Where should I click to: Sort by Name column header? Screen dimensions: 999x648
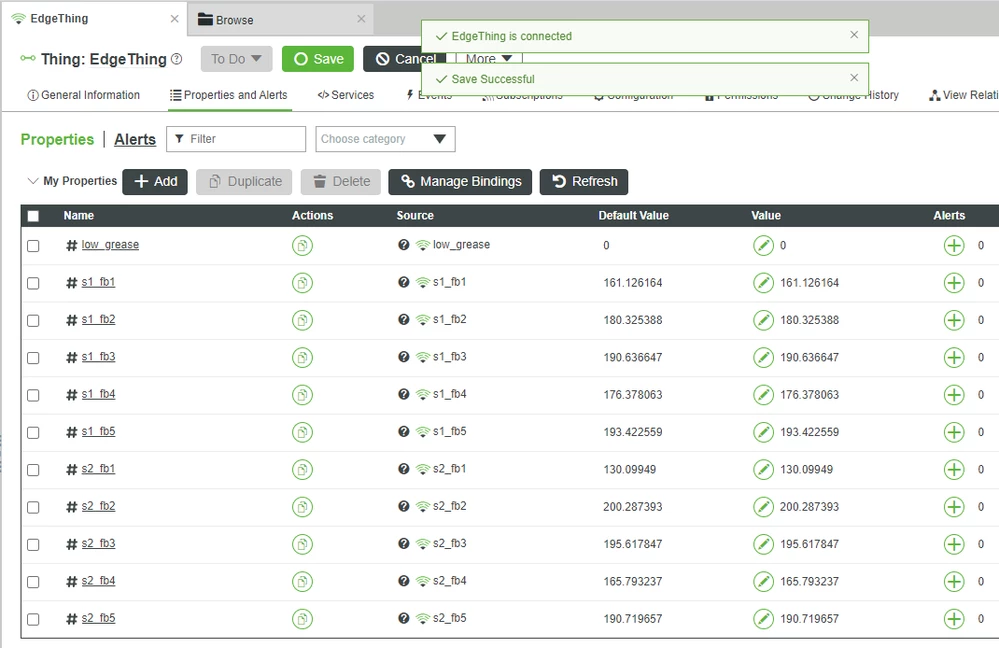(x=78, y=215)
